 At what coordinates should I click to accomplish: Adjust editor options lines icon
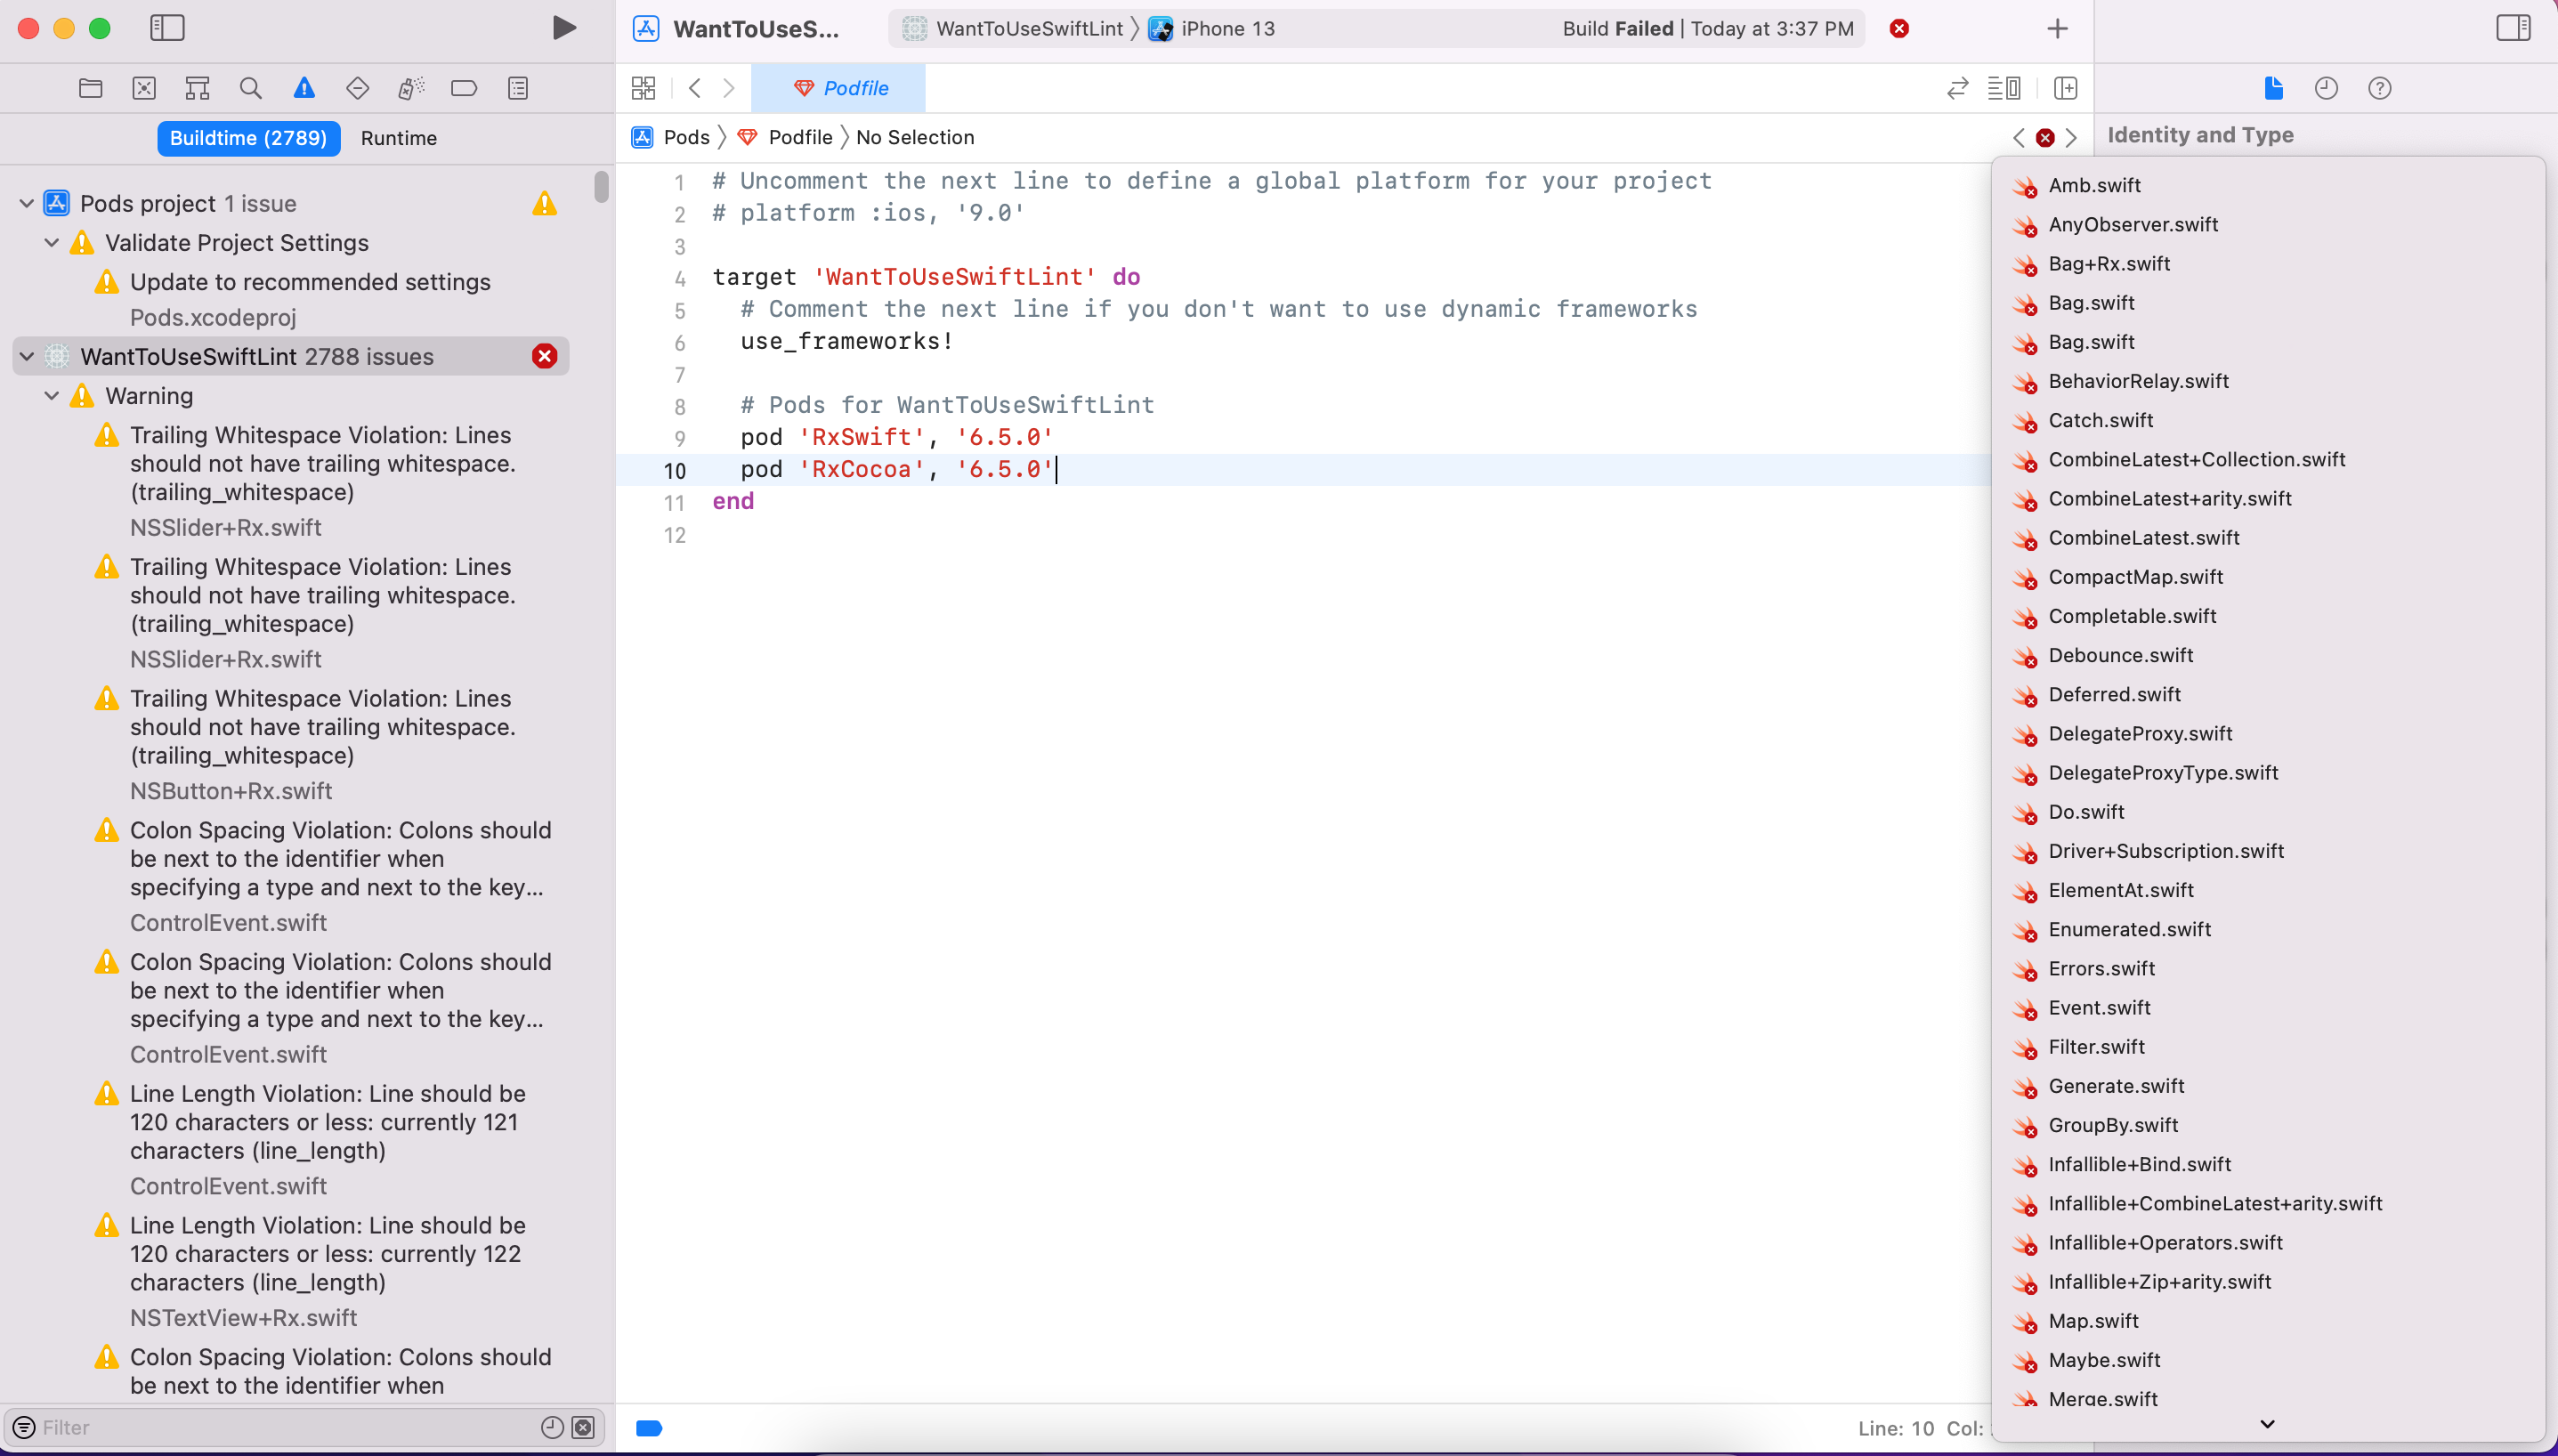pos(2004,88)
